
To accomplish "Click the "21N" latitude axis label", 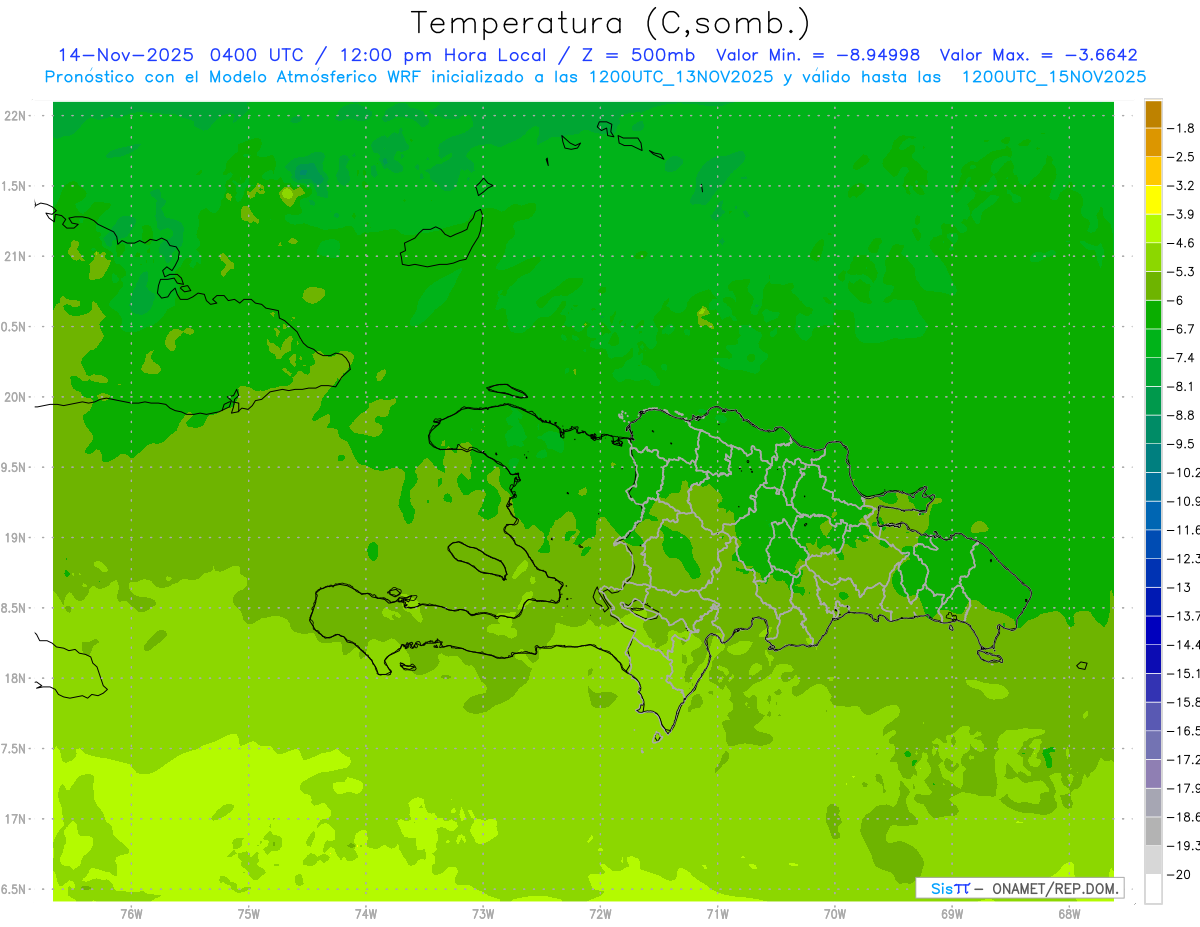I will tap(15, 257).
